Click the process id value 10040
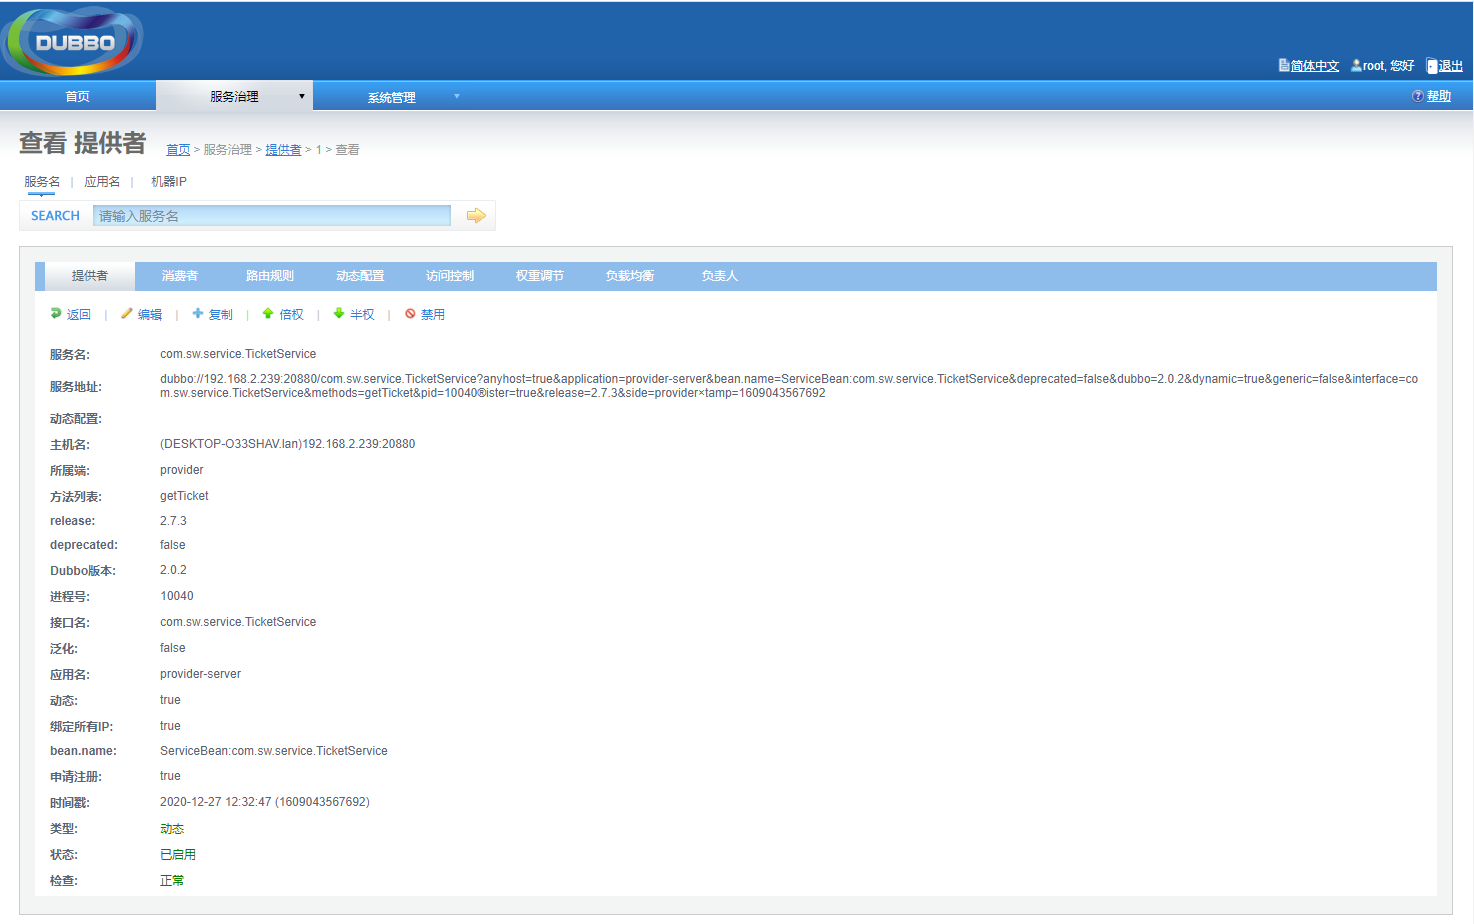 (x=177, y=596)
